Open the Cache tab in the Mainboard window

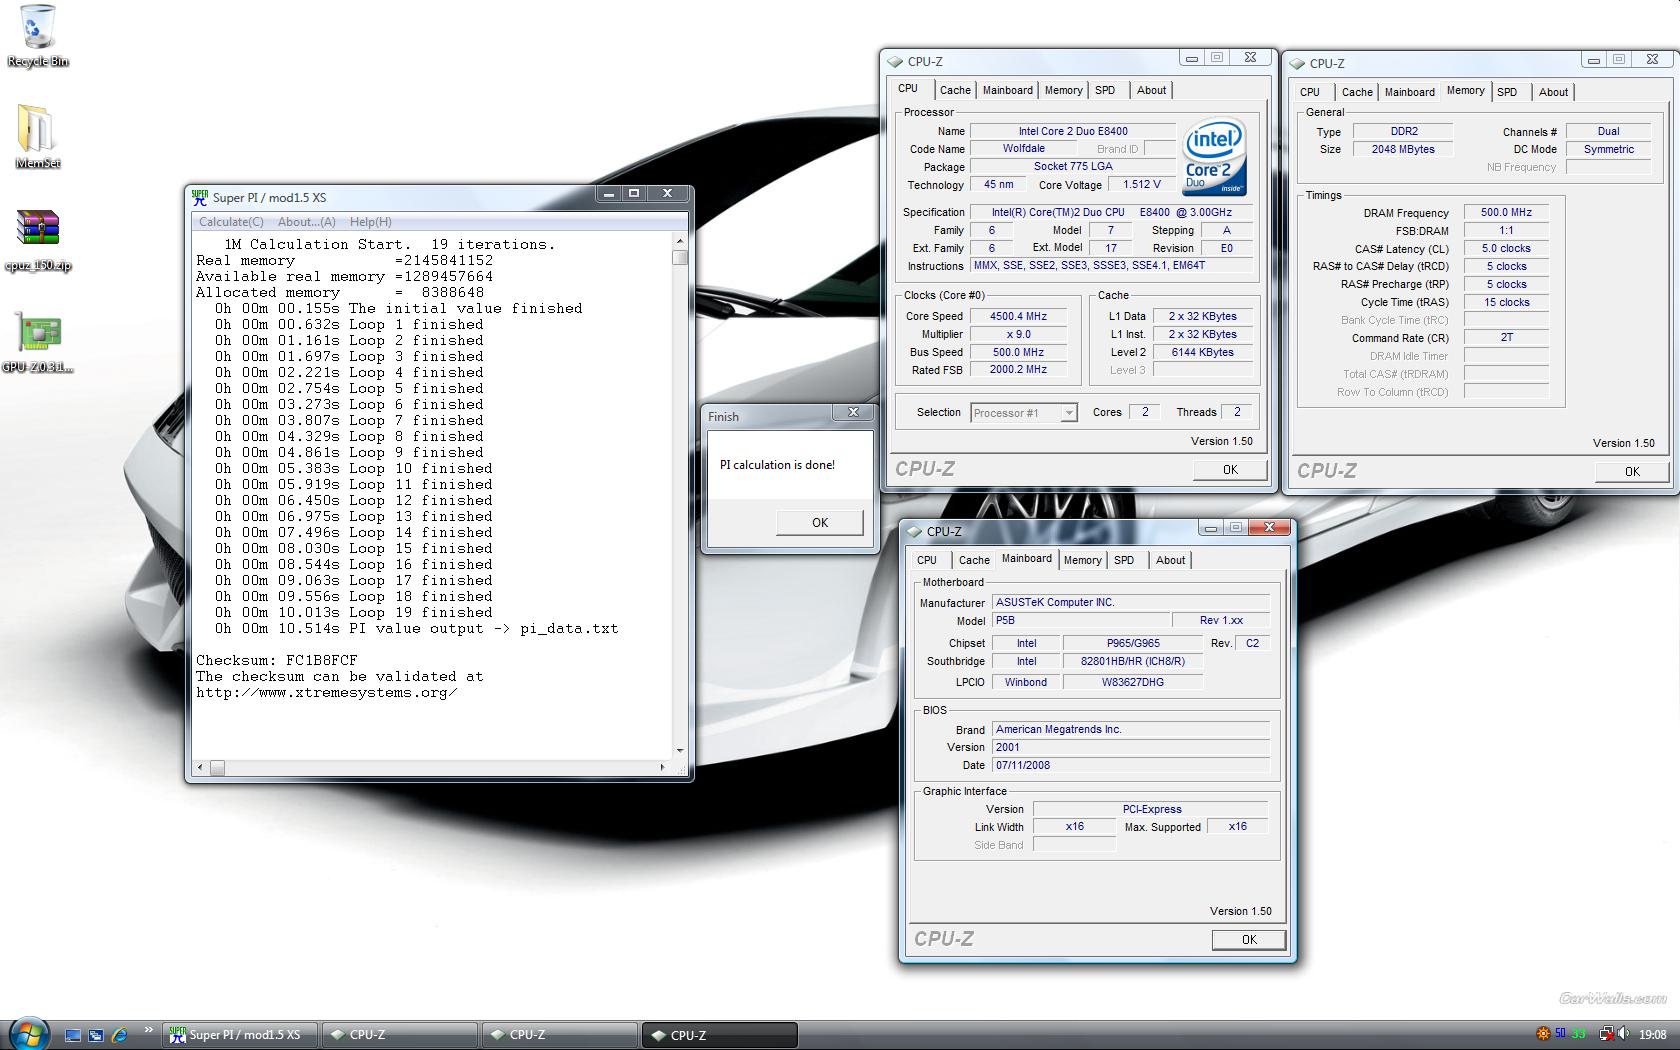pos(974,560)
